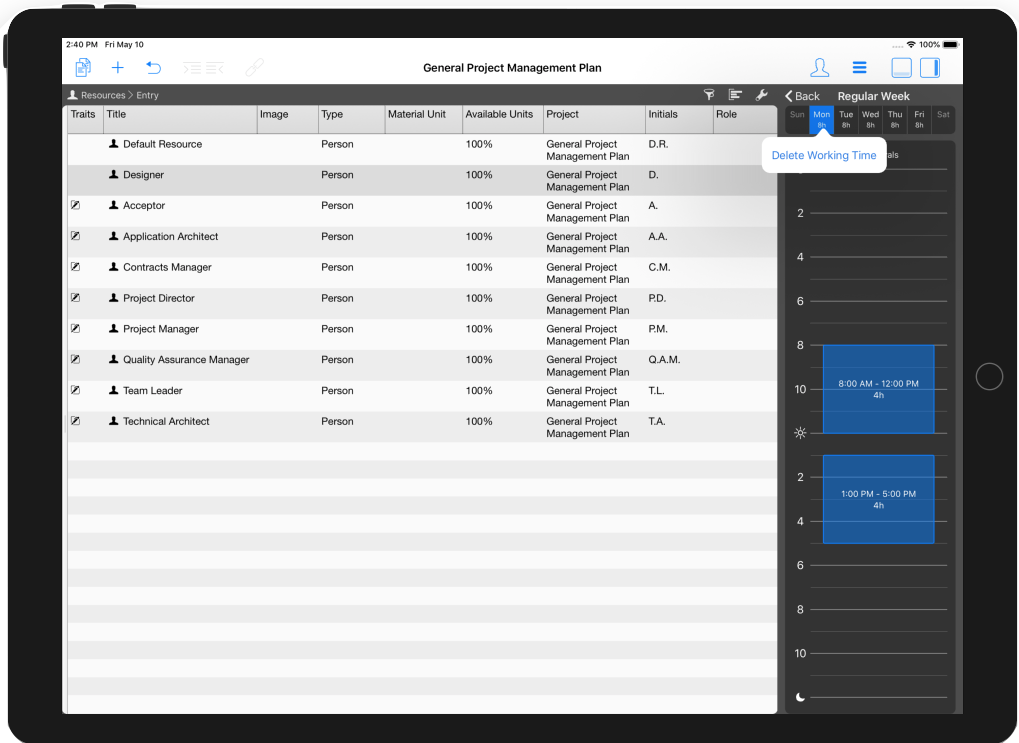Viewport: 1019px width, 743px height.
Task: Select the 1:00 PM working time block
Action: (x=878, y=498)
